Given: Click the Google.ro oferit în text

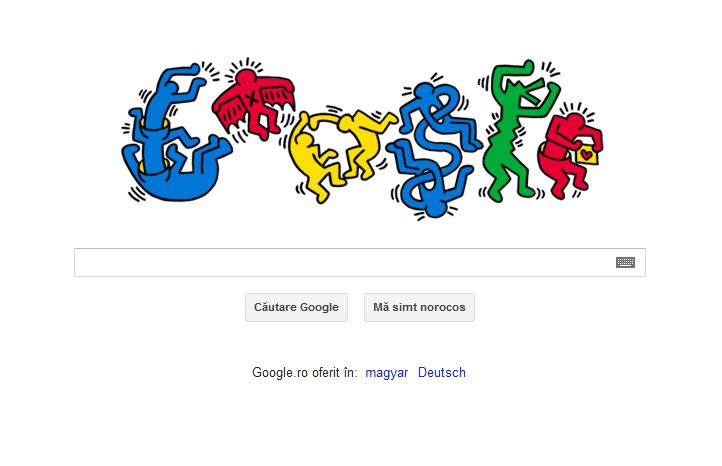Looking at the screenshot, I should (304, 372).
